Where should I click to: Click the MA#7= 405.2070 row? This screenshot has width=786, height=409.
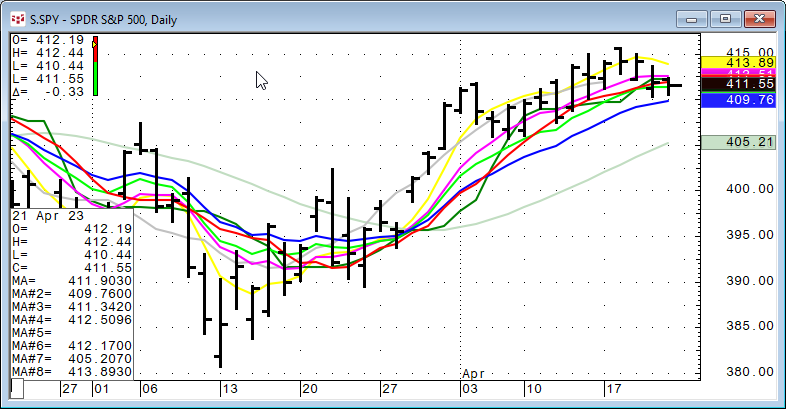(x=72, y=359)
